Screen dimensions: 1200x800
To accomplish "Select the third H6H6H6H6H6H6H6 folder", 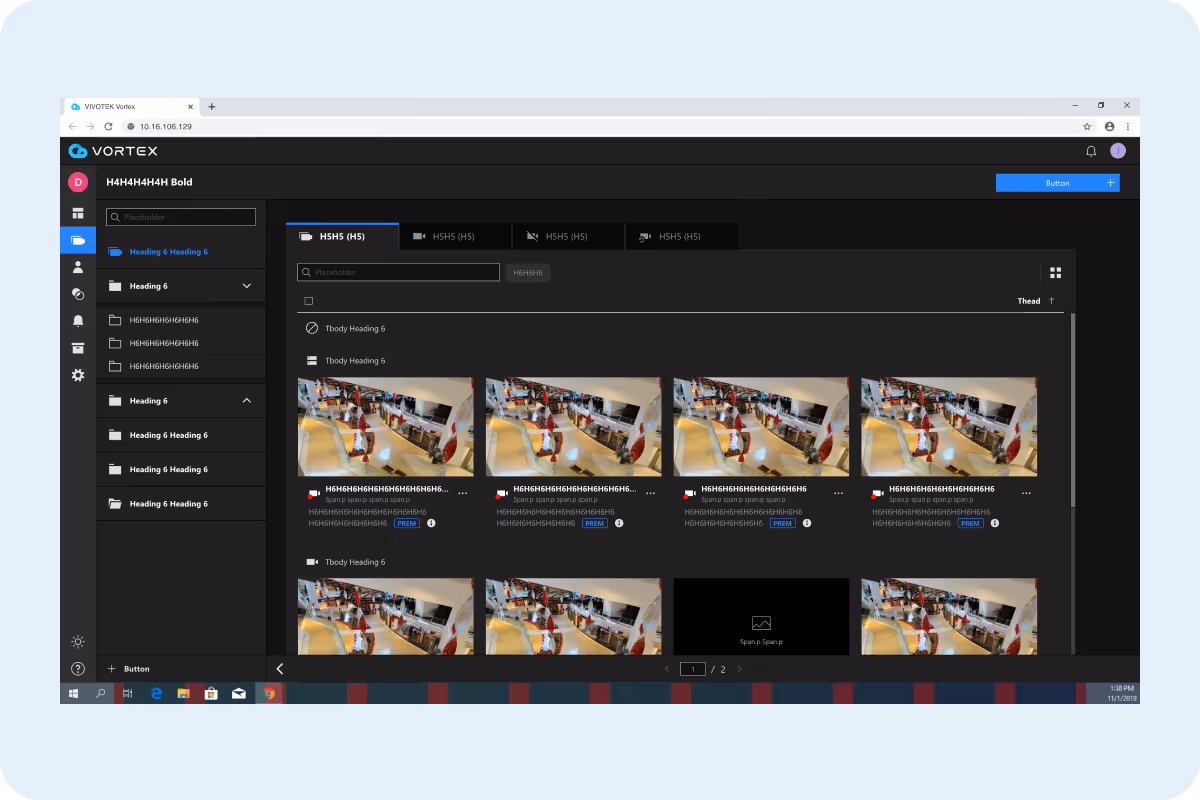I will coord(181,366).
